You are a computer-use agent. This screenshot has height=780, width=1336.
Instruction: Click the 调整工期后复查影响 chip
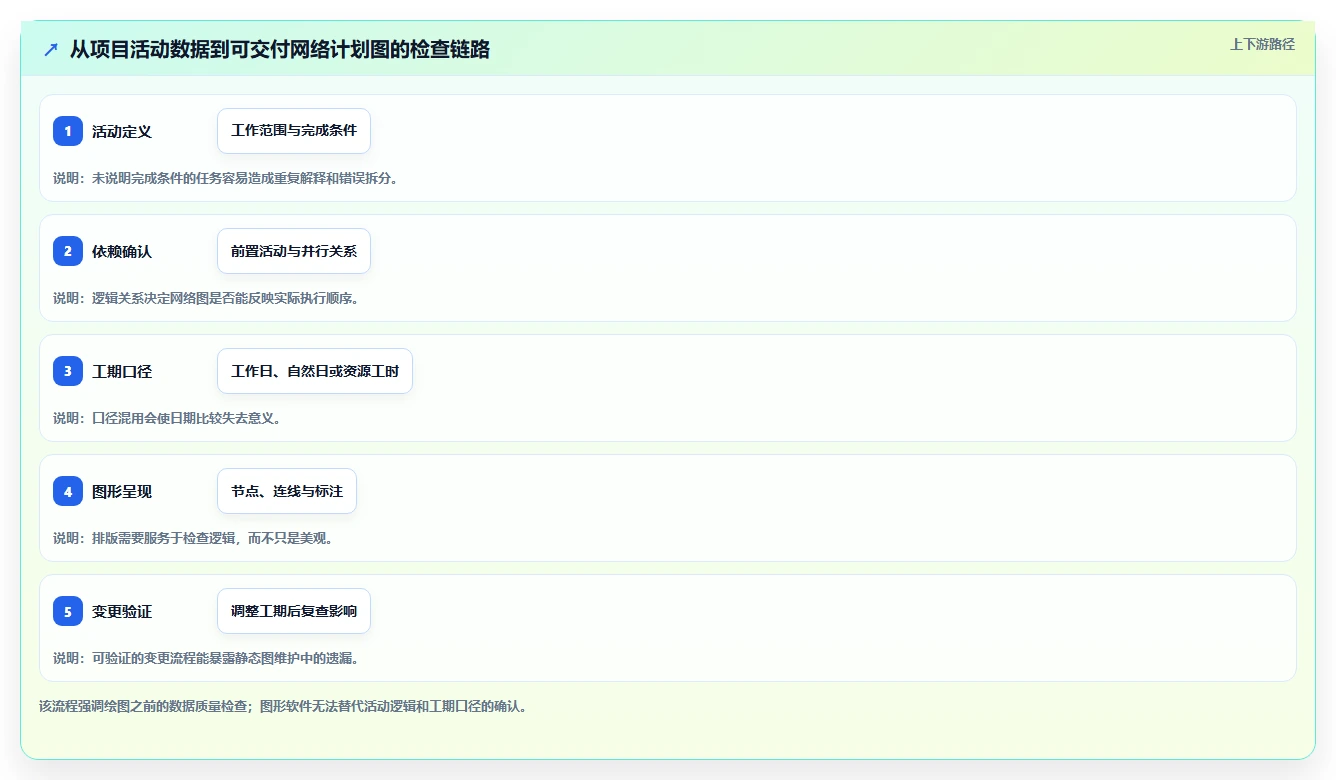[294, 611]
